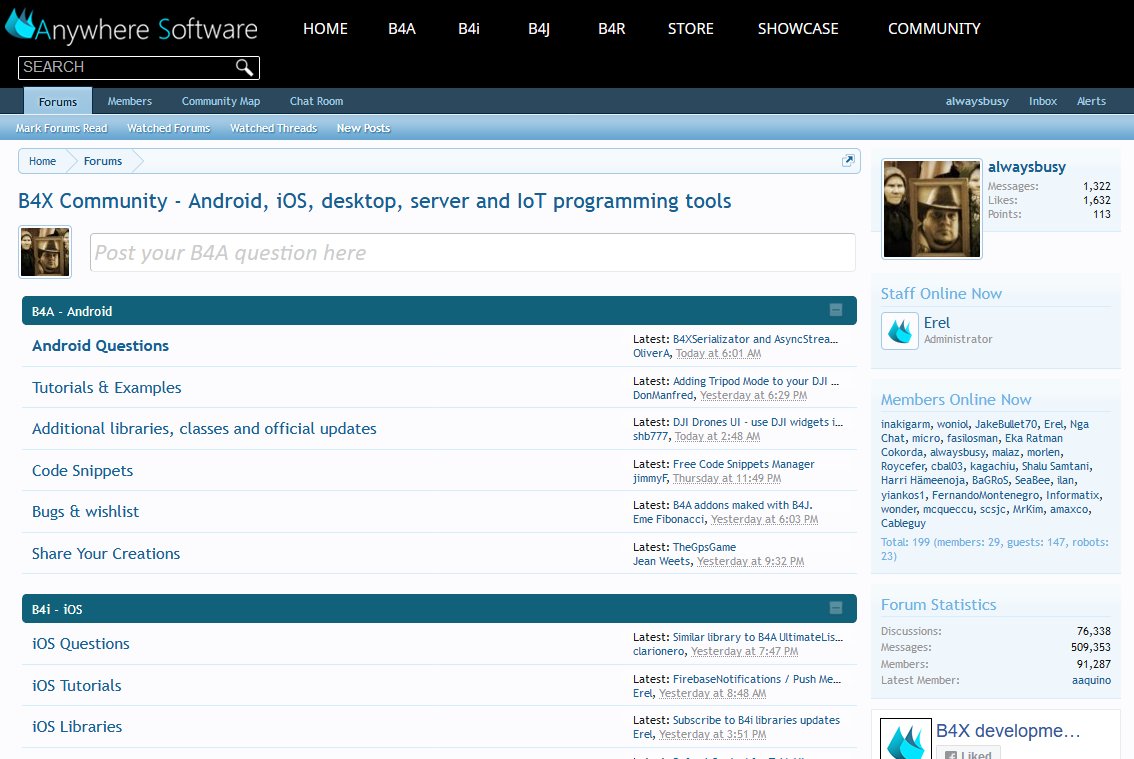
Task: Open New Posts
Action: 363,128
